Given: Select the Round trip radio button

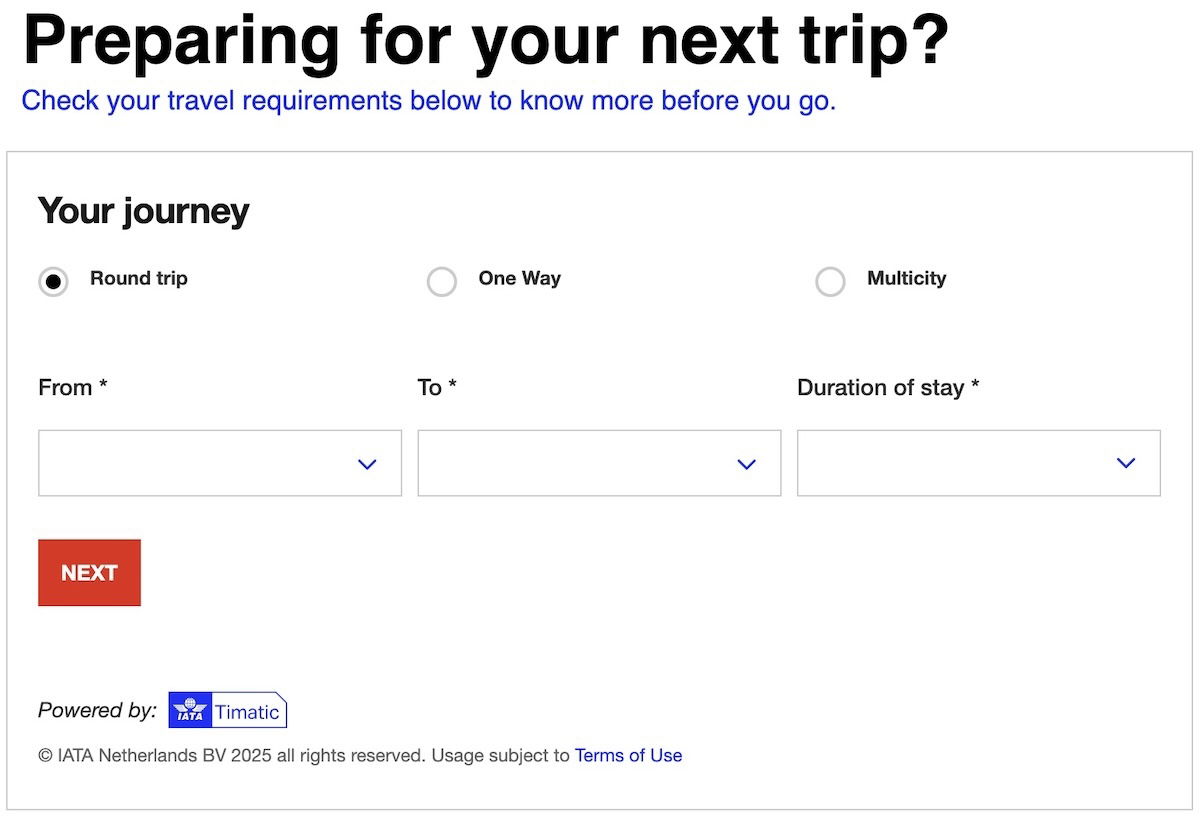Looking at the screenshot, I should 53,282.
